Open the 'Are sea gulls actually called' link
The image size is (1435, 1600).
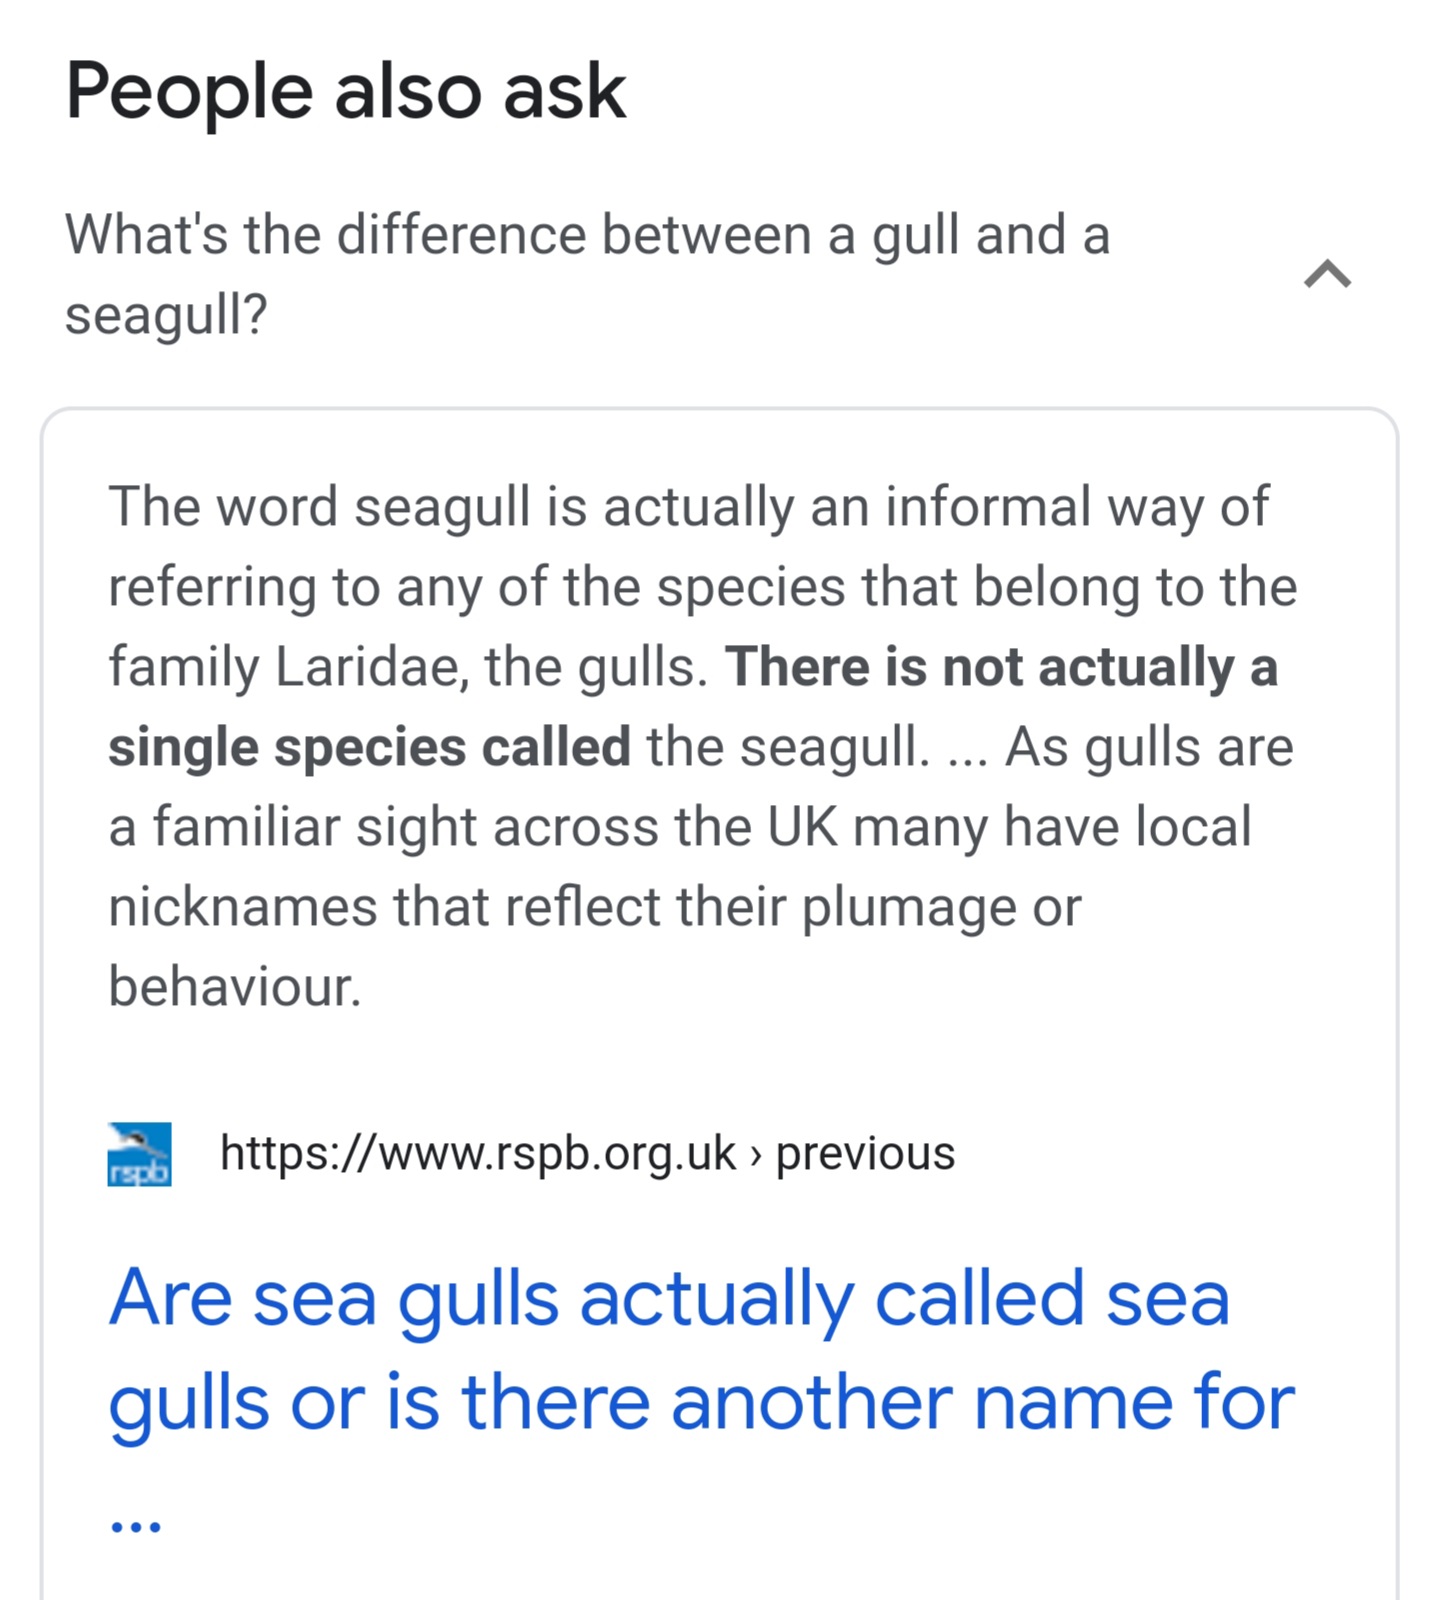668,1299
